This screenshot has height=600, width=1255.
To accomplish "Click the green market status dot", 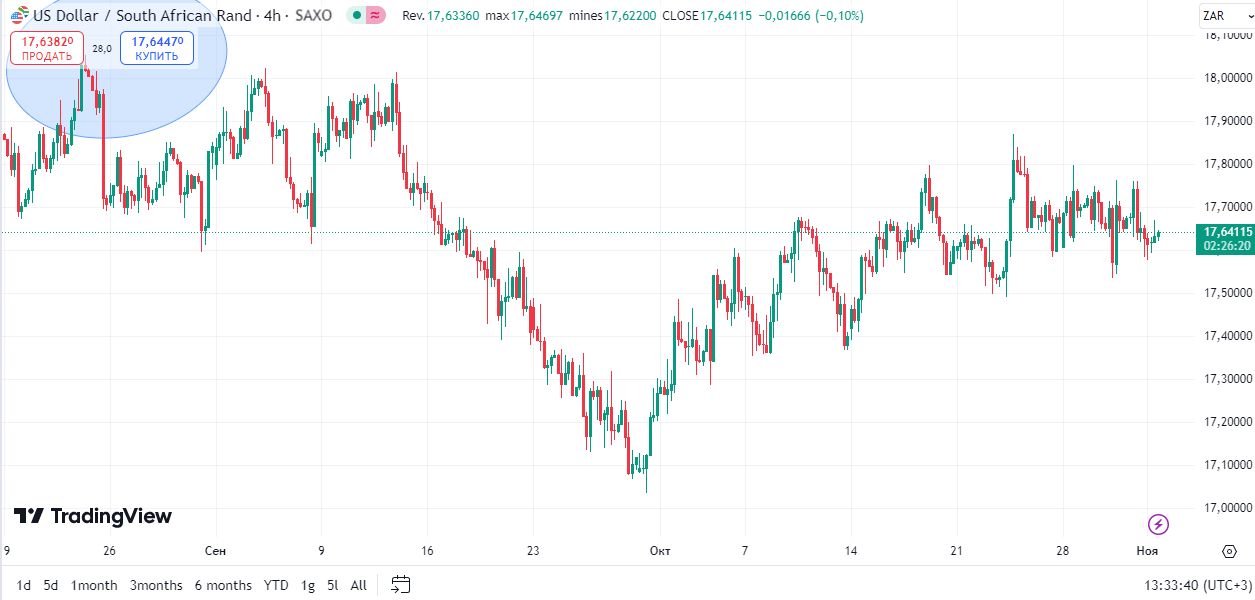I will 356,16.
